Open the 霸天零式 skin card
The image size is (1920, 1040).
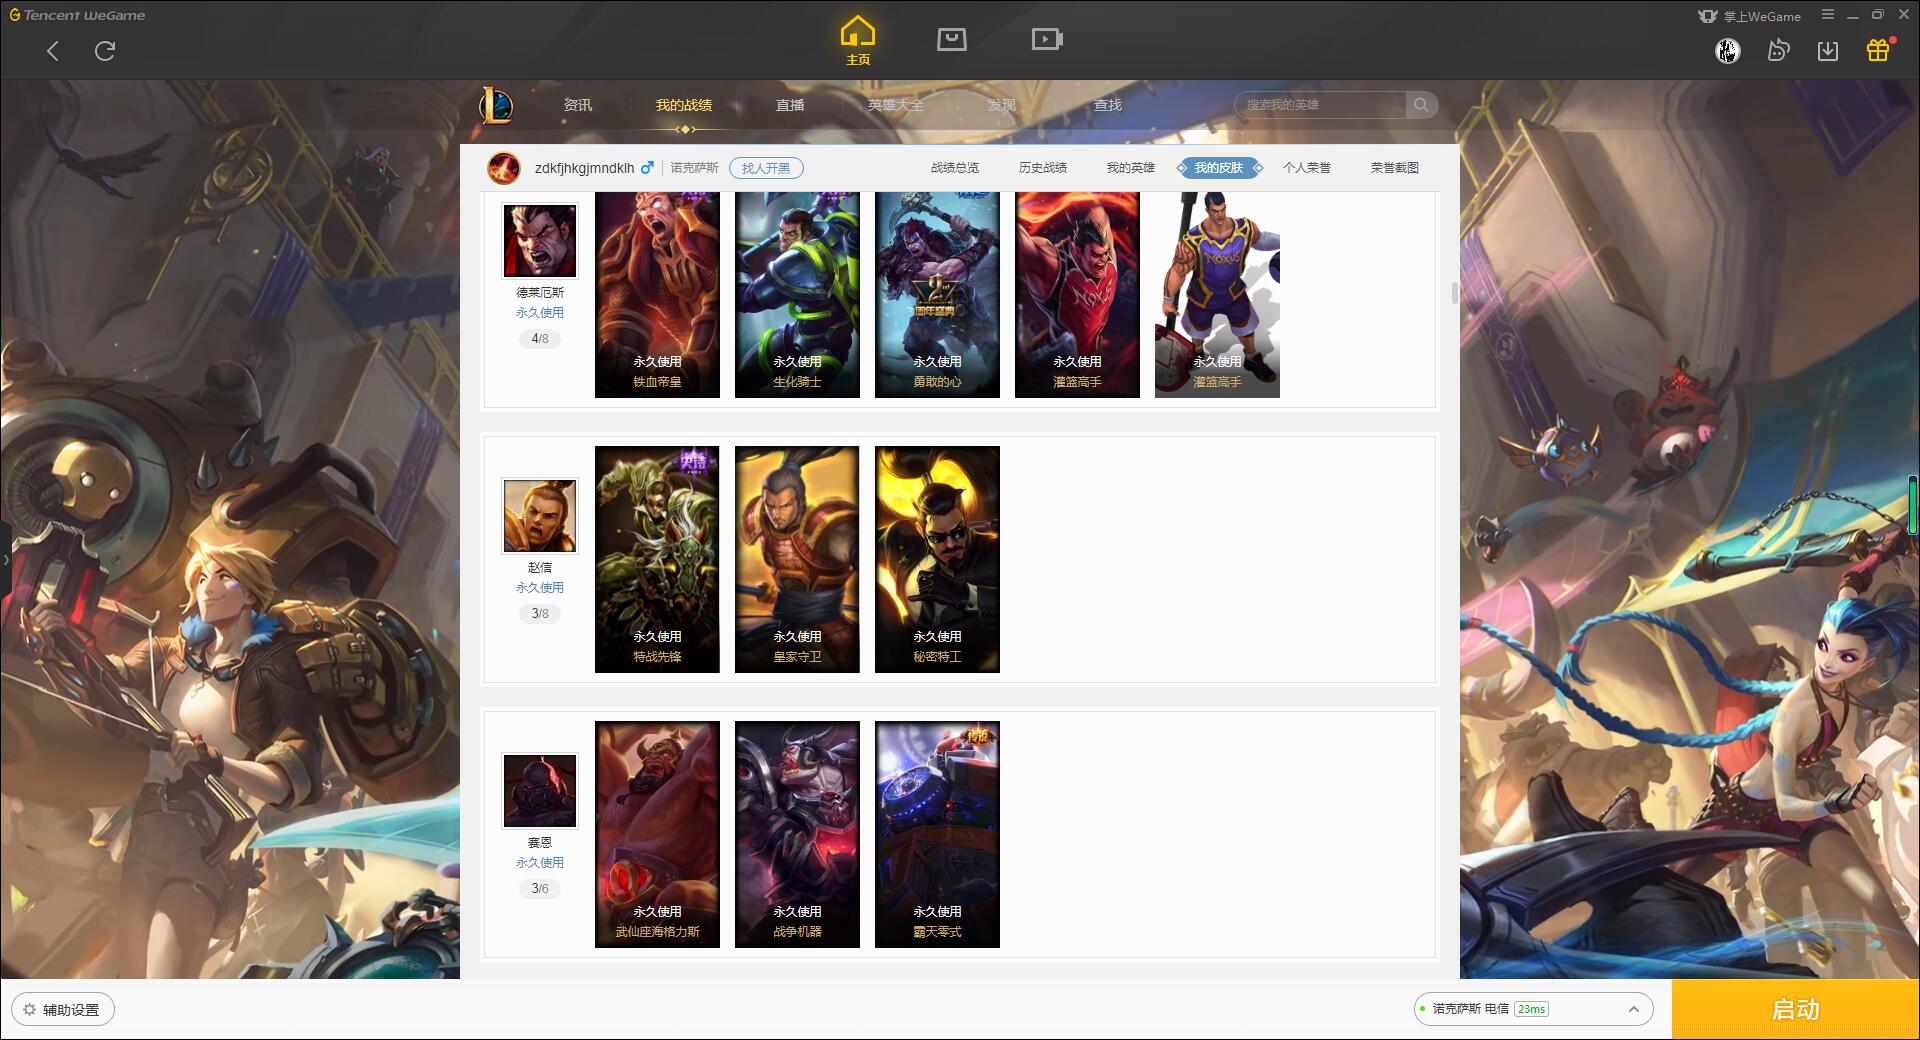point(937,834)
